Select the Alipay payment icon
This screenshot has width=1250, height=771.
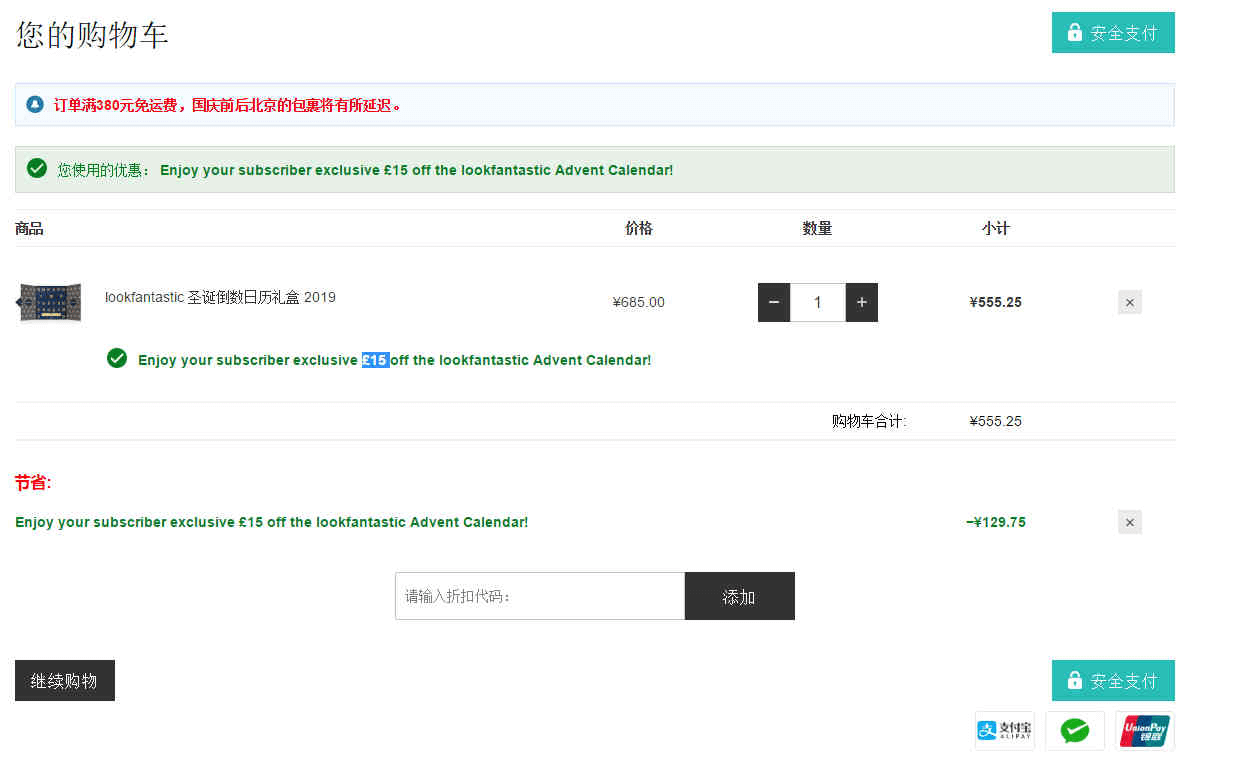tap(1005, 731)
